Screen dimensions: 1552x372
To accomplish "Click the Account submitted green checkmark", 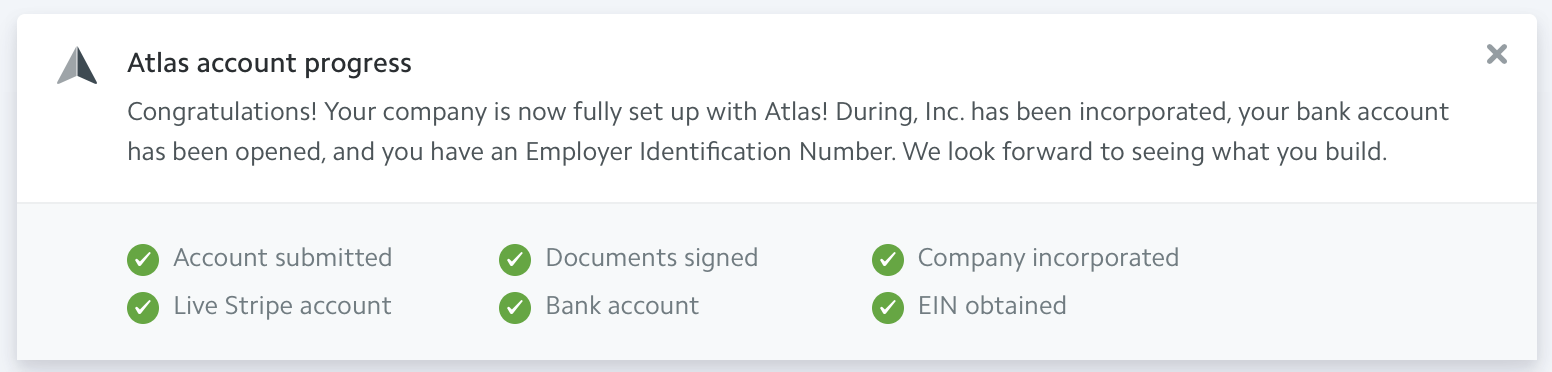I will (144, 260).
